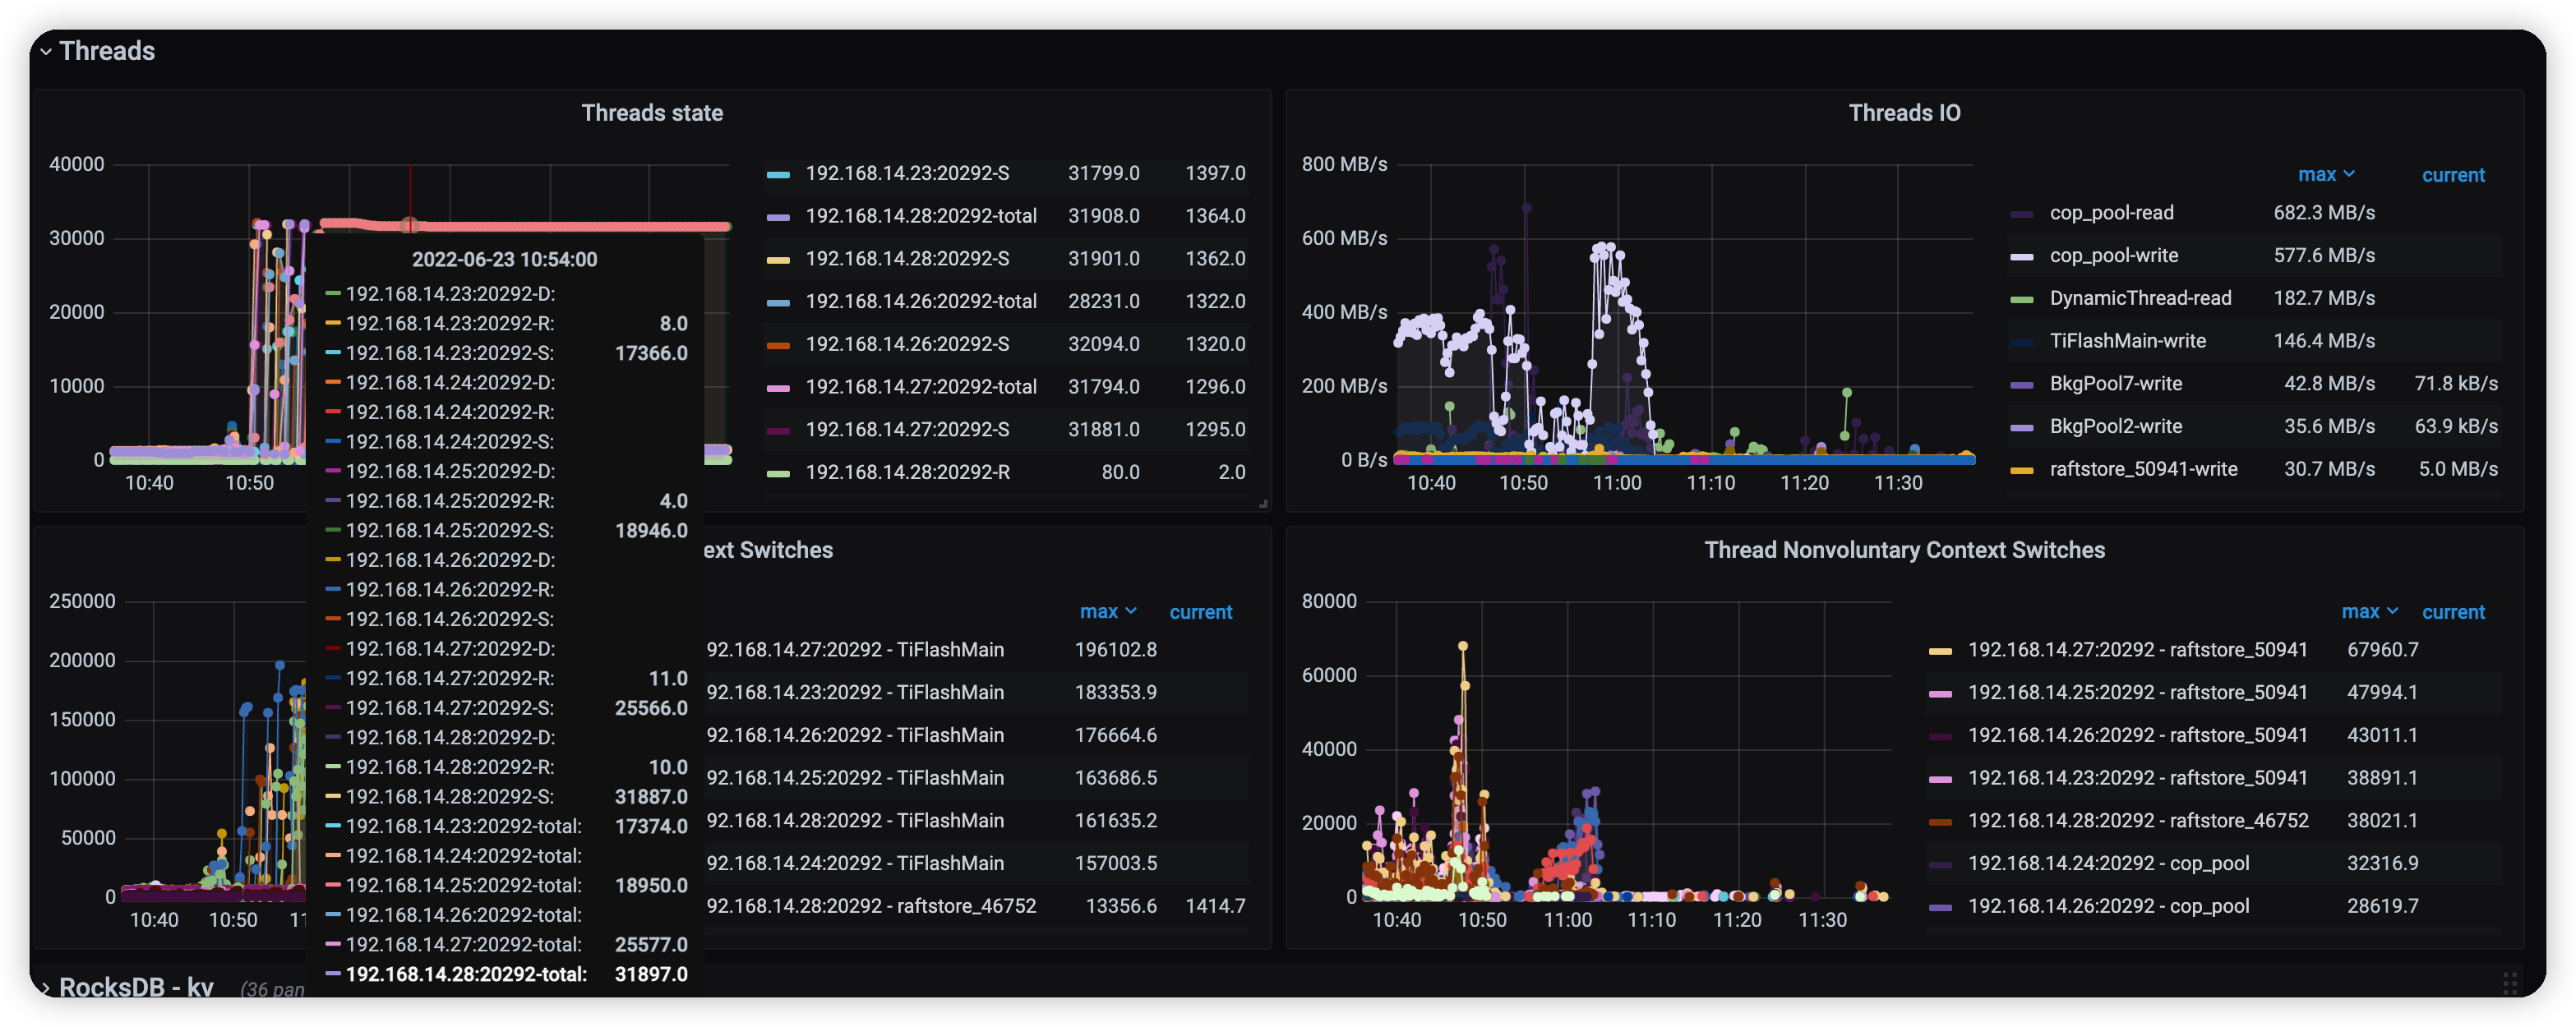Screen dimensions: 2576x1027
Task: Click BkgPool7-write legend color icon
Action: coord(2021,385)
